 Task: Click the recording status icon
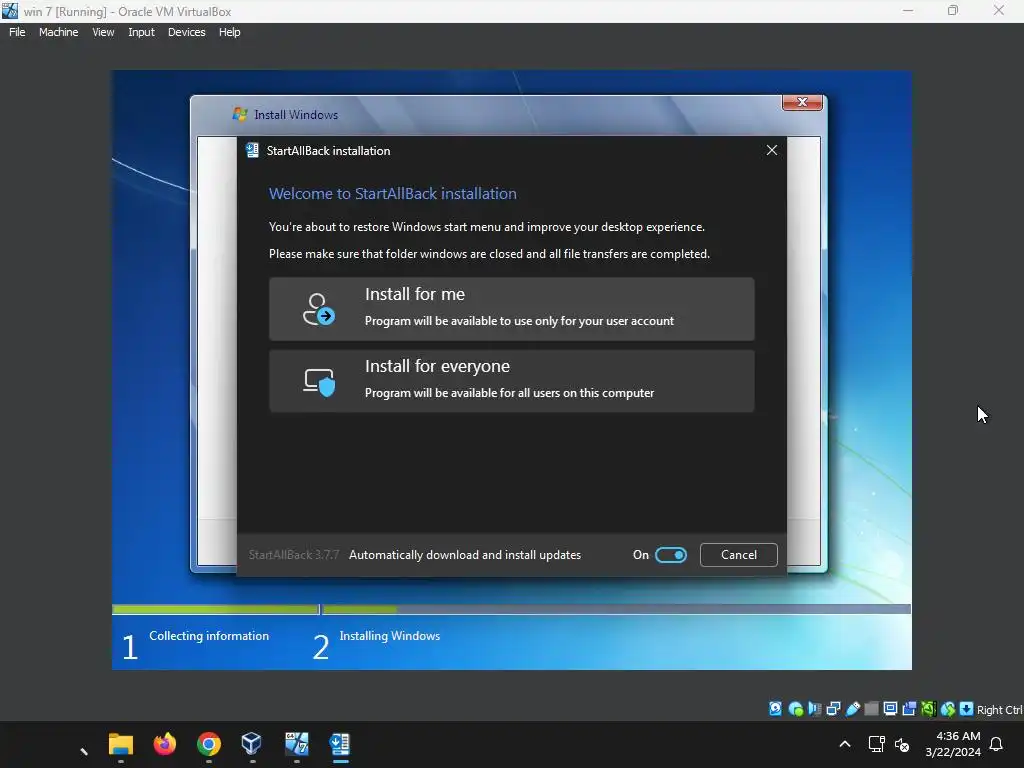pyautogui.click(x=909, y=709)
